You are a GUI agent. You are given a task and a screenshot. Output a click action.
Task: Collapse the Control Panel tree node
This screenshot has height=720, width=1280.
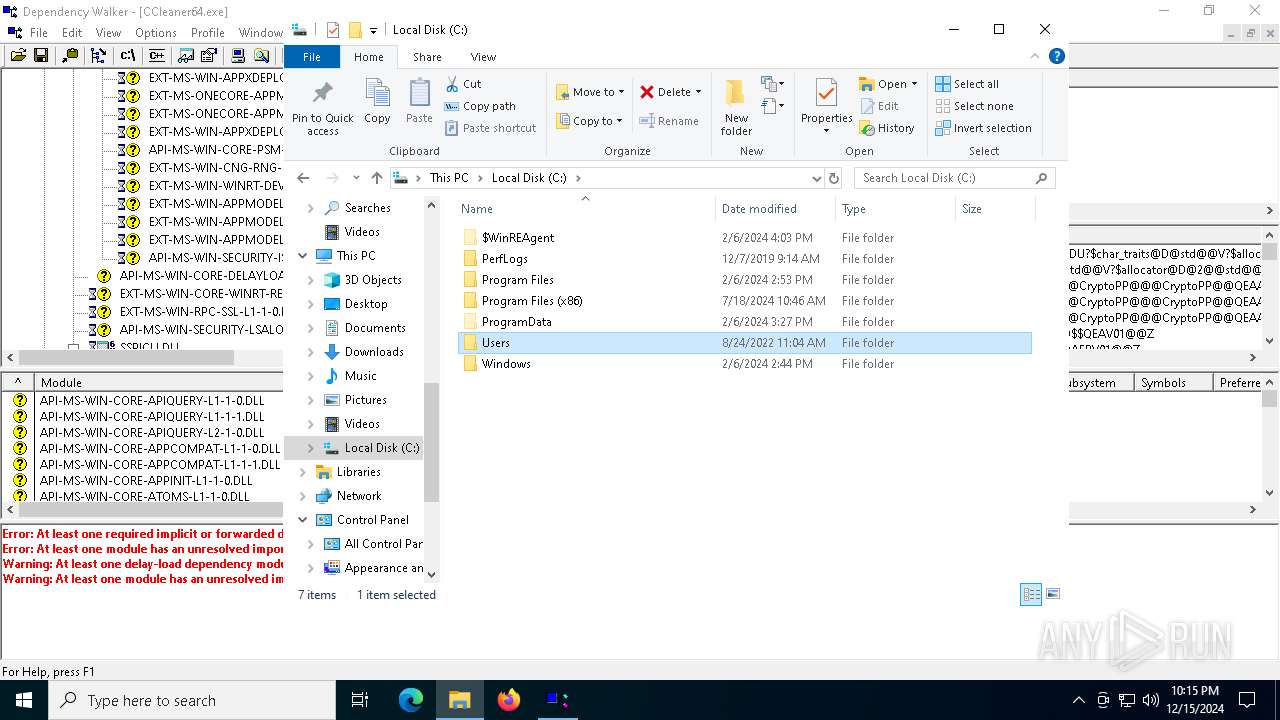(303, 520)
